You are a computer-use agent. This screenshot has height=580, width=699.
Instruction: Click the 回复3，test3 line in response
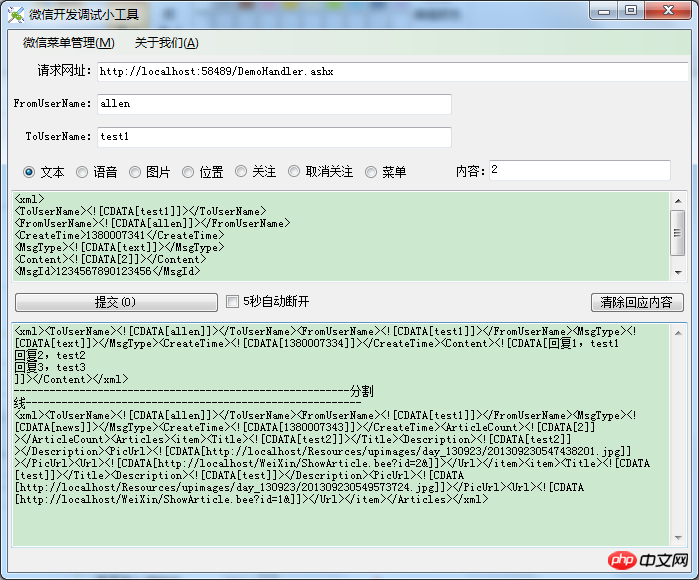tap(50, 368)
